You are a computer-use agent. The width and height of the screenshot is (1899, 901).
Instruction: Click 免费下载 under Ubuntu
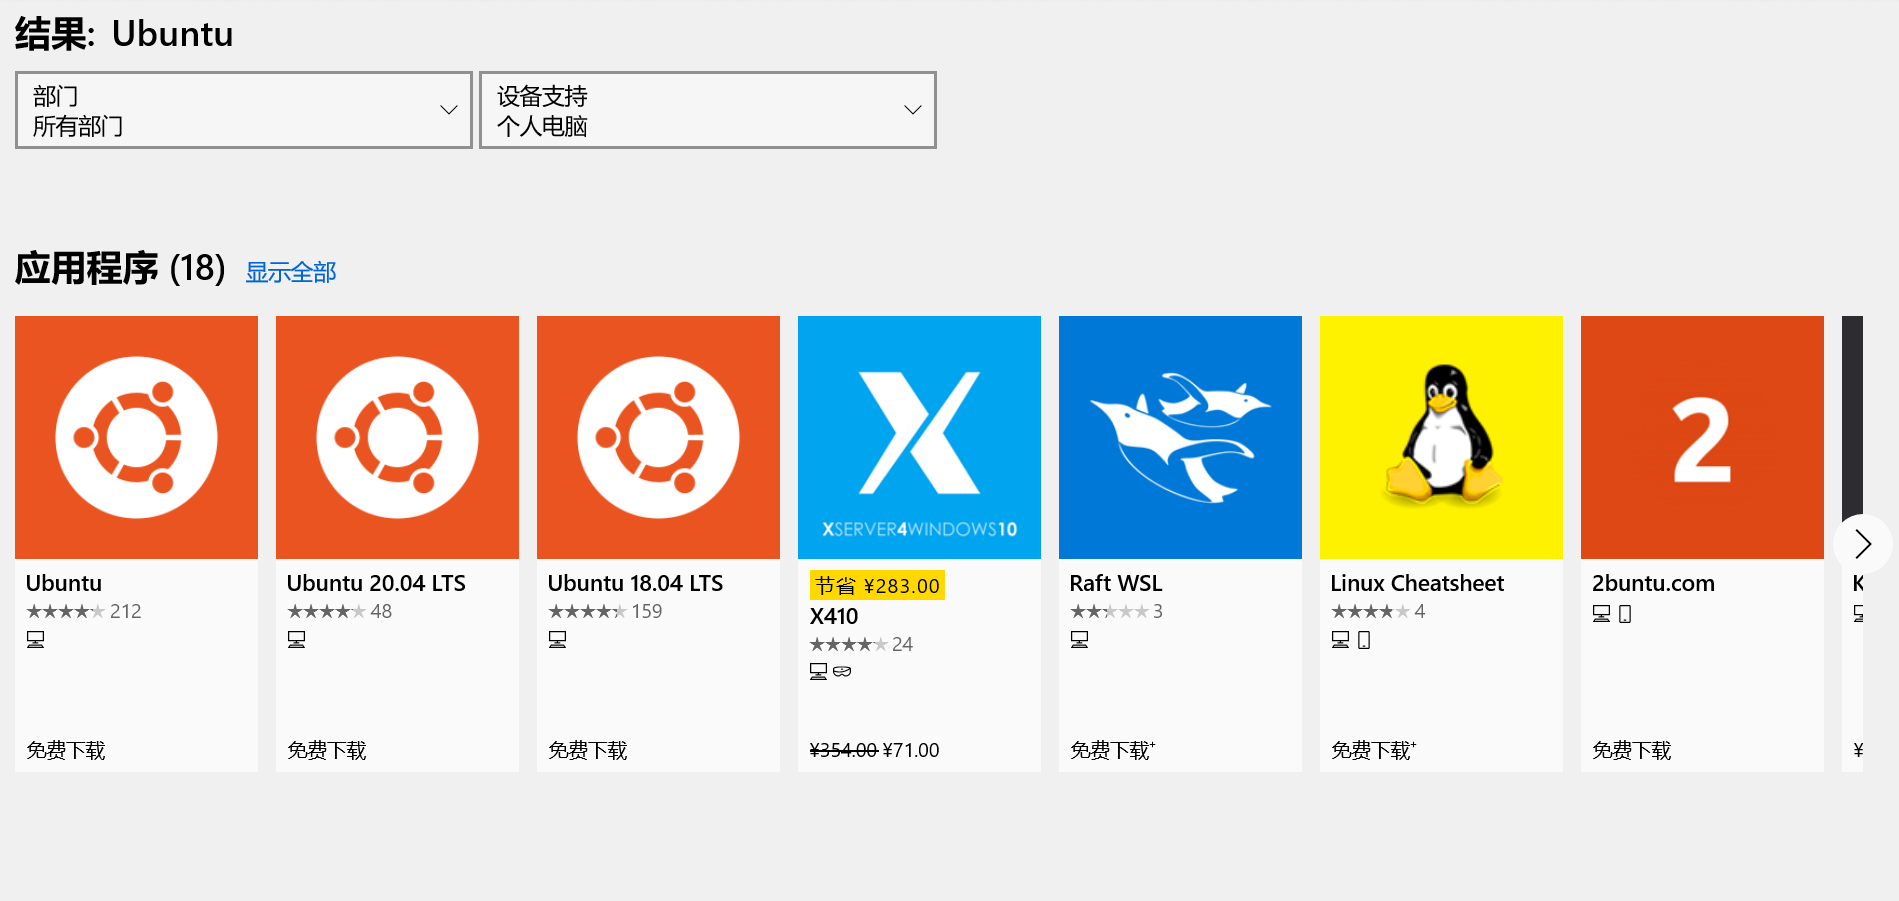(x=66, y=750)
